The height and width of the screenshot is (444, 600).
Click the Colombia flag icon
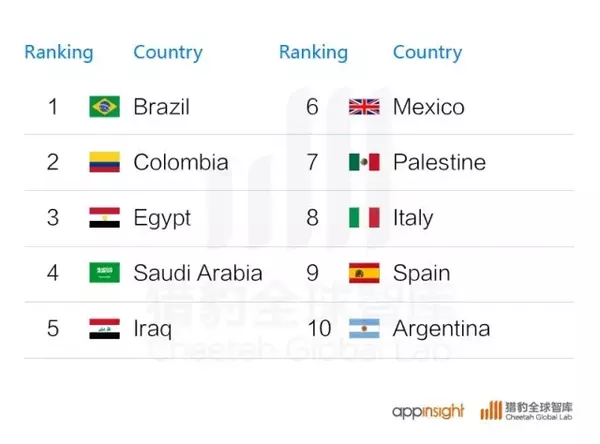coord(104,162)
